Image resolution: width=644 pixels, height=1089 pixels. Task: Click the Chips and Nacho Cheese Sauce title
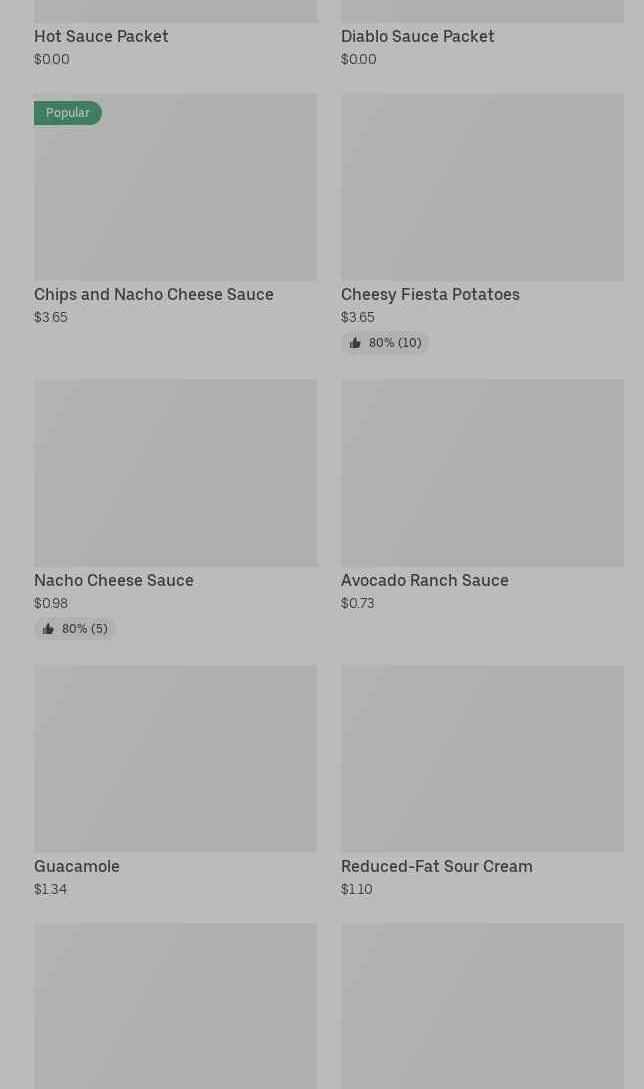(154, 294)
